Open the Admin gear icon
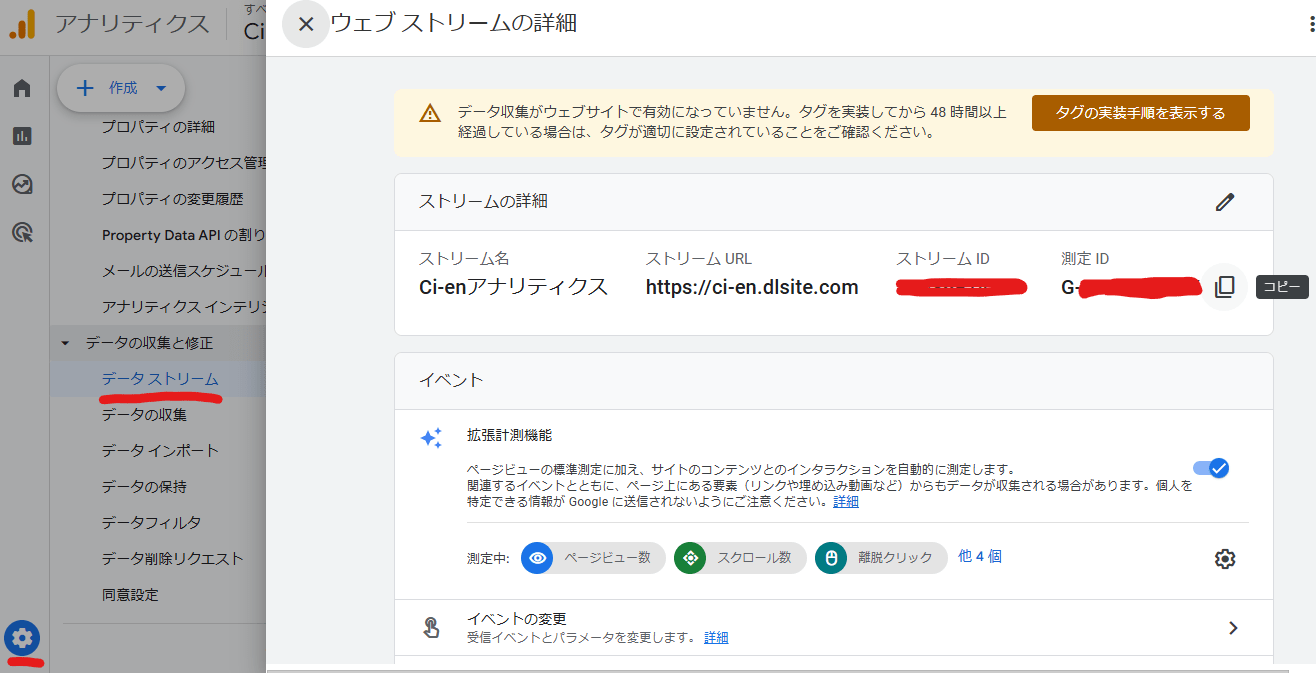Screen dimensions: 1316x673 22,637
